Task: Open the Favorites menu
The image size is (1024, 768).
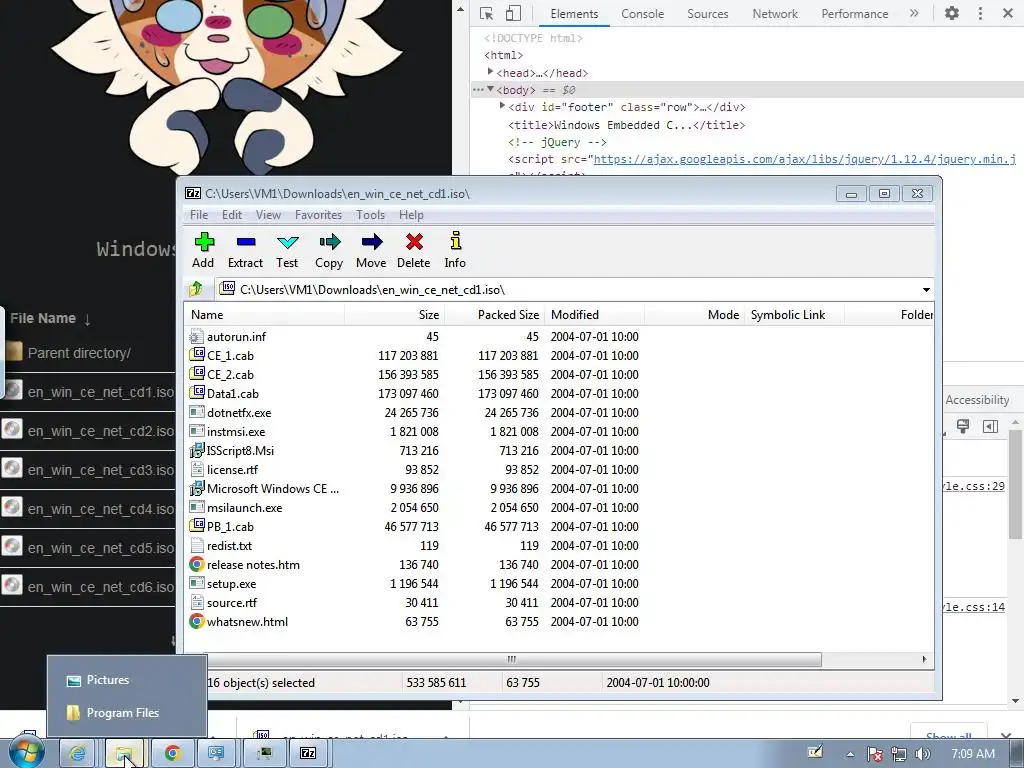Action: coord(318,215)
